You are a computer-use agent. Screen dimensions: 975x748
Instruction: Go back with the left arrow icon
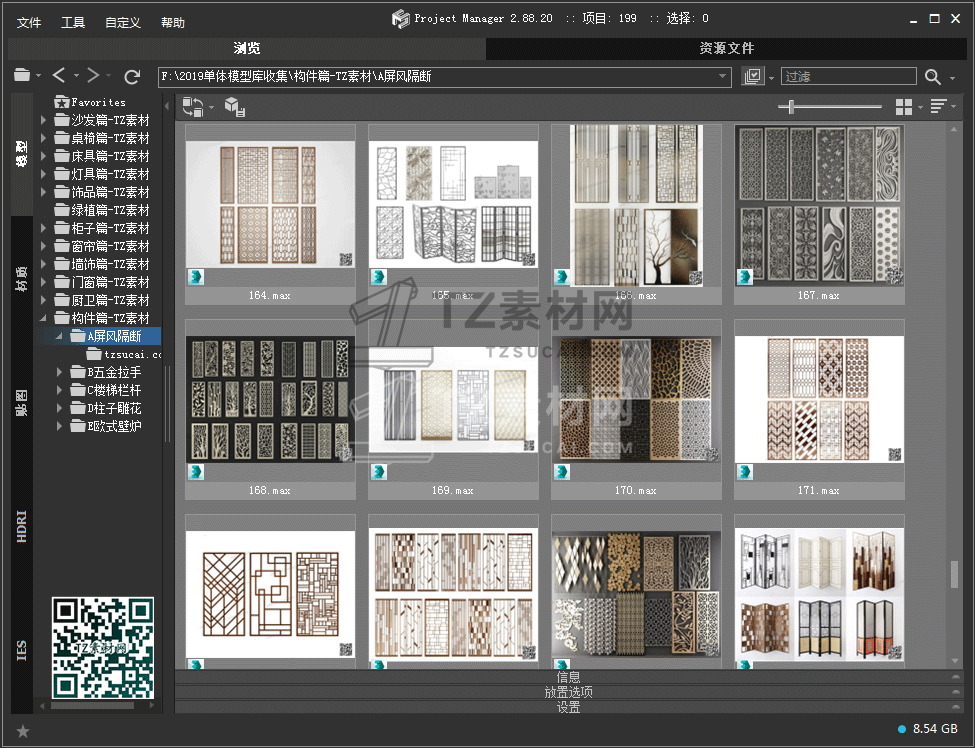(x=59, y=76)
